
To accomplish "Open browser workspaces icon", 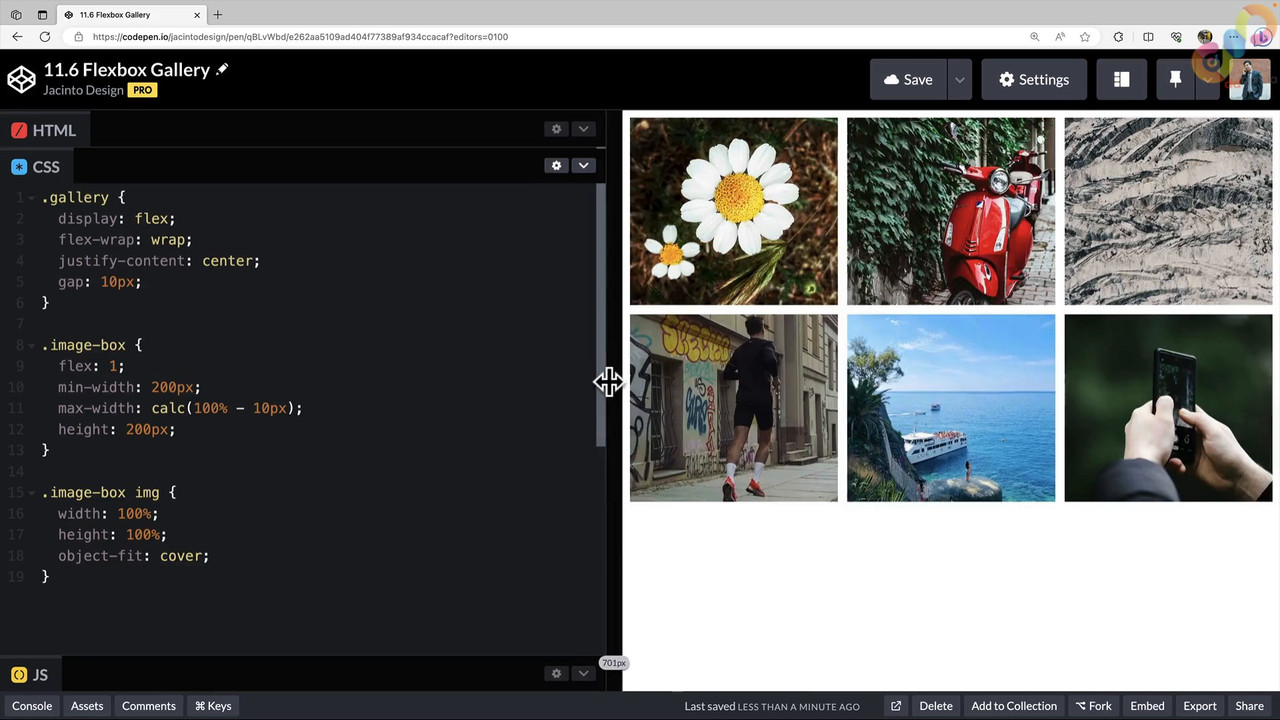I will pyautogui.click(x=16, y=15).
